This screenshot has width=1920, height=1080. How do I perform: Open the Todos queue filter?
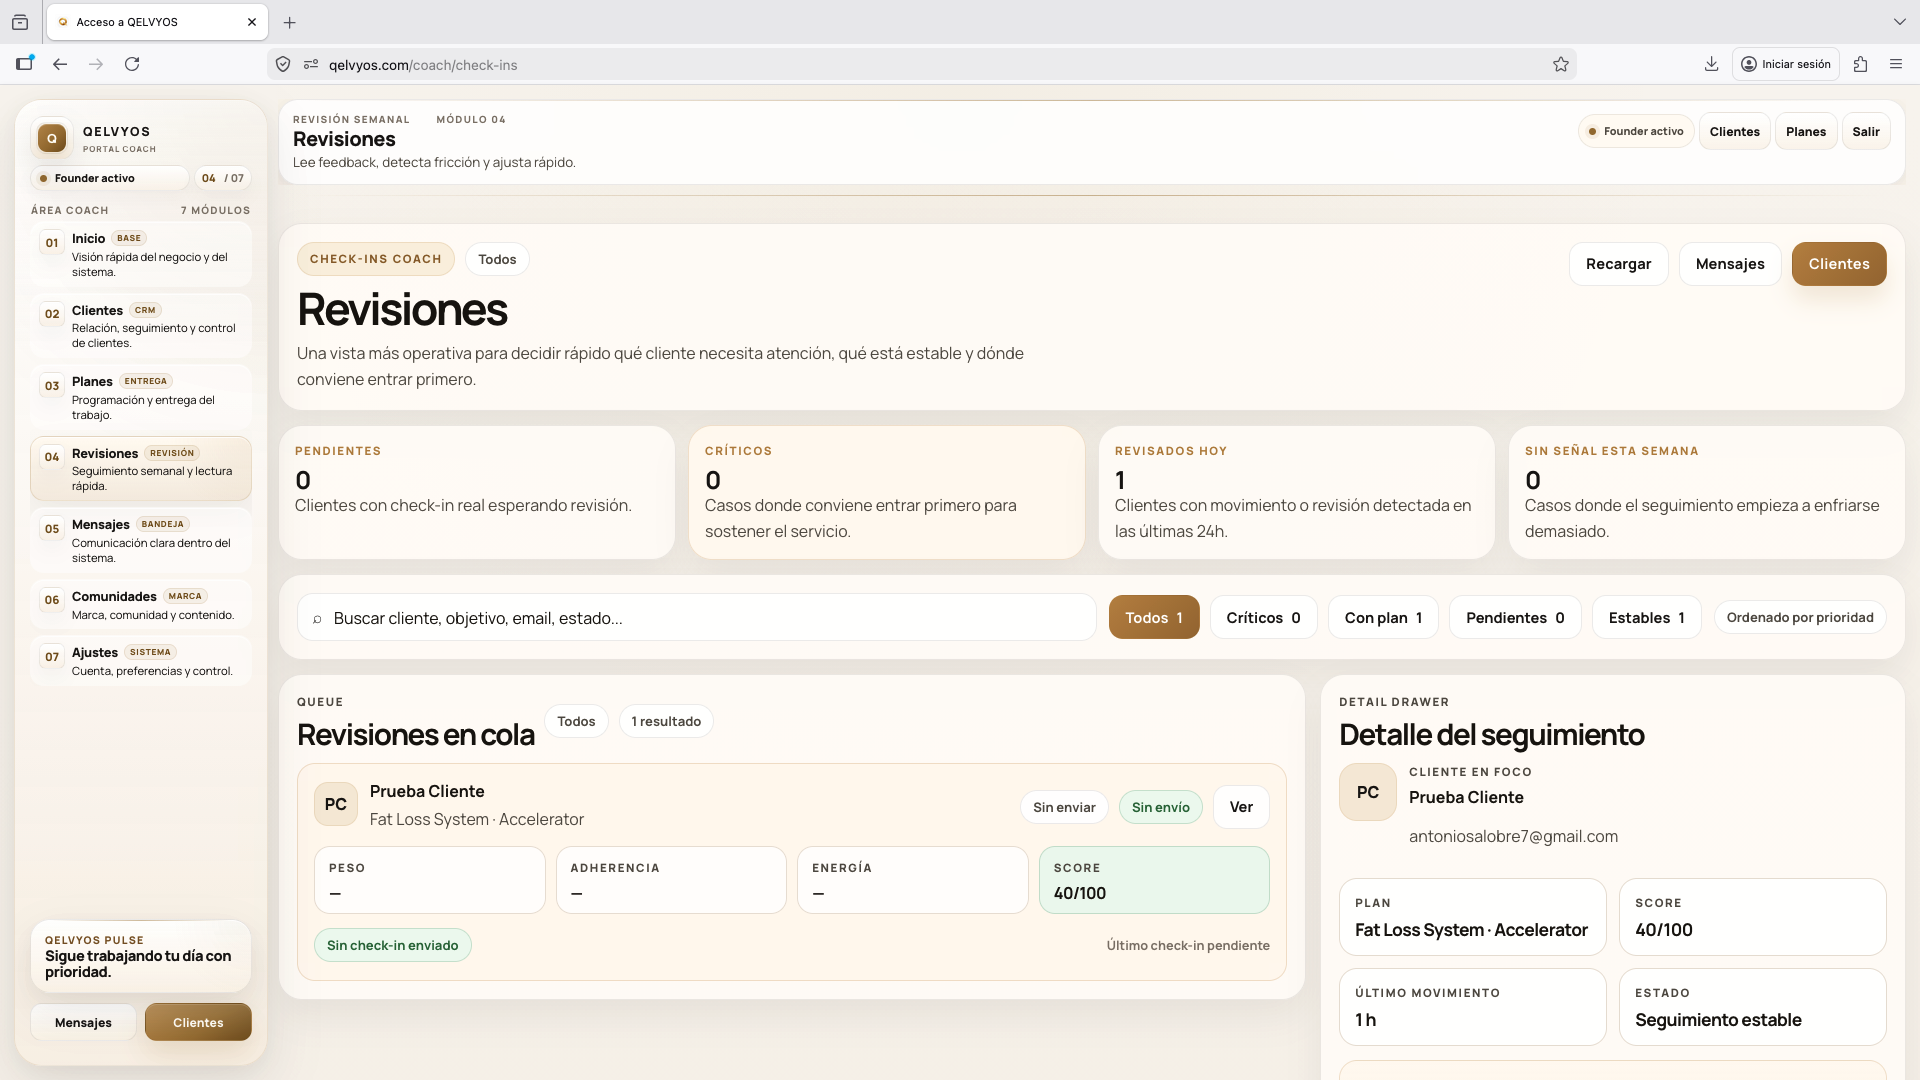pos(576,720)
